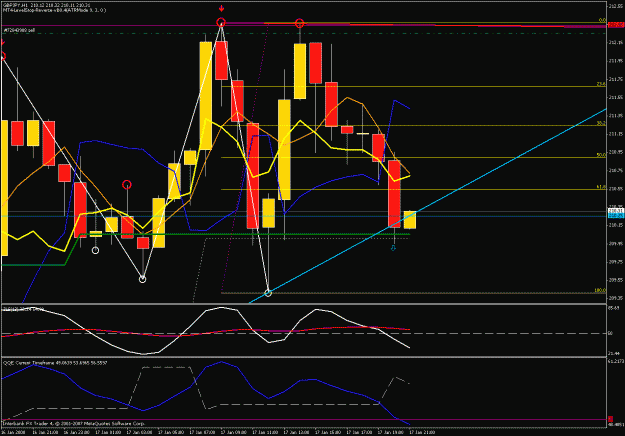This screenshot has width=625, height=436.
Task: Click the white circle under the small yellow doji candle
Action: click(95, 250)
